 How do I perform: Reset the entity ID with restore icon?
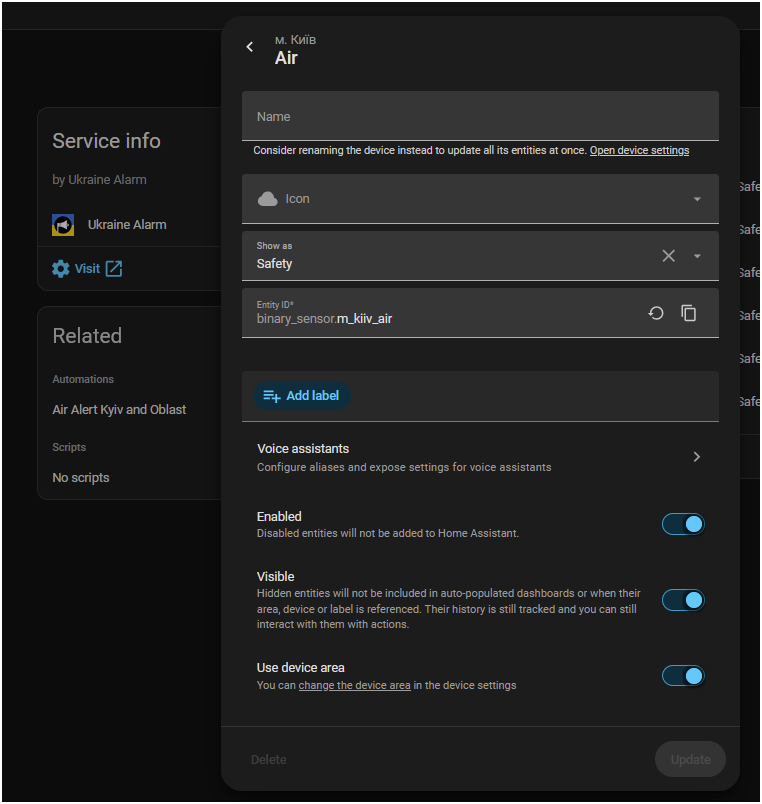(656, 313)
